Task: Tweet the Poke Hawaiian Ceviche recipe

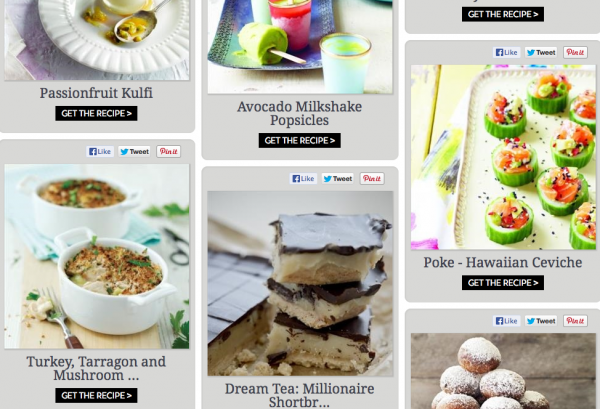Action: tap(541, 52)
